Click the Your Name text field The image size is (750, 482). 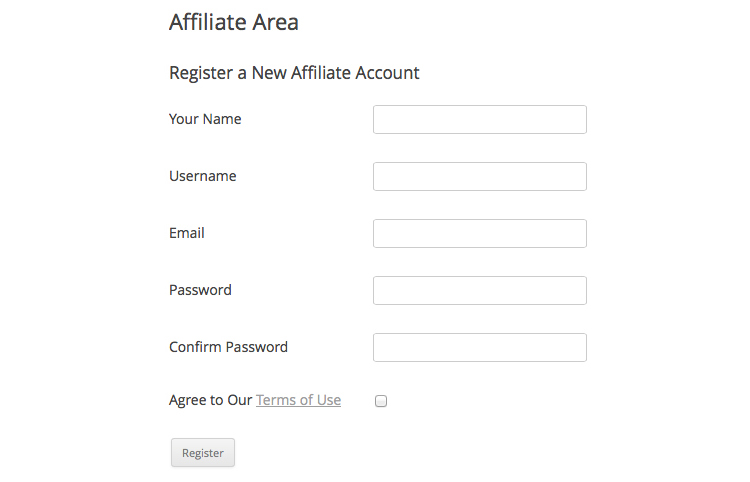click(x=479, y=120)
